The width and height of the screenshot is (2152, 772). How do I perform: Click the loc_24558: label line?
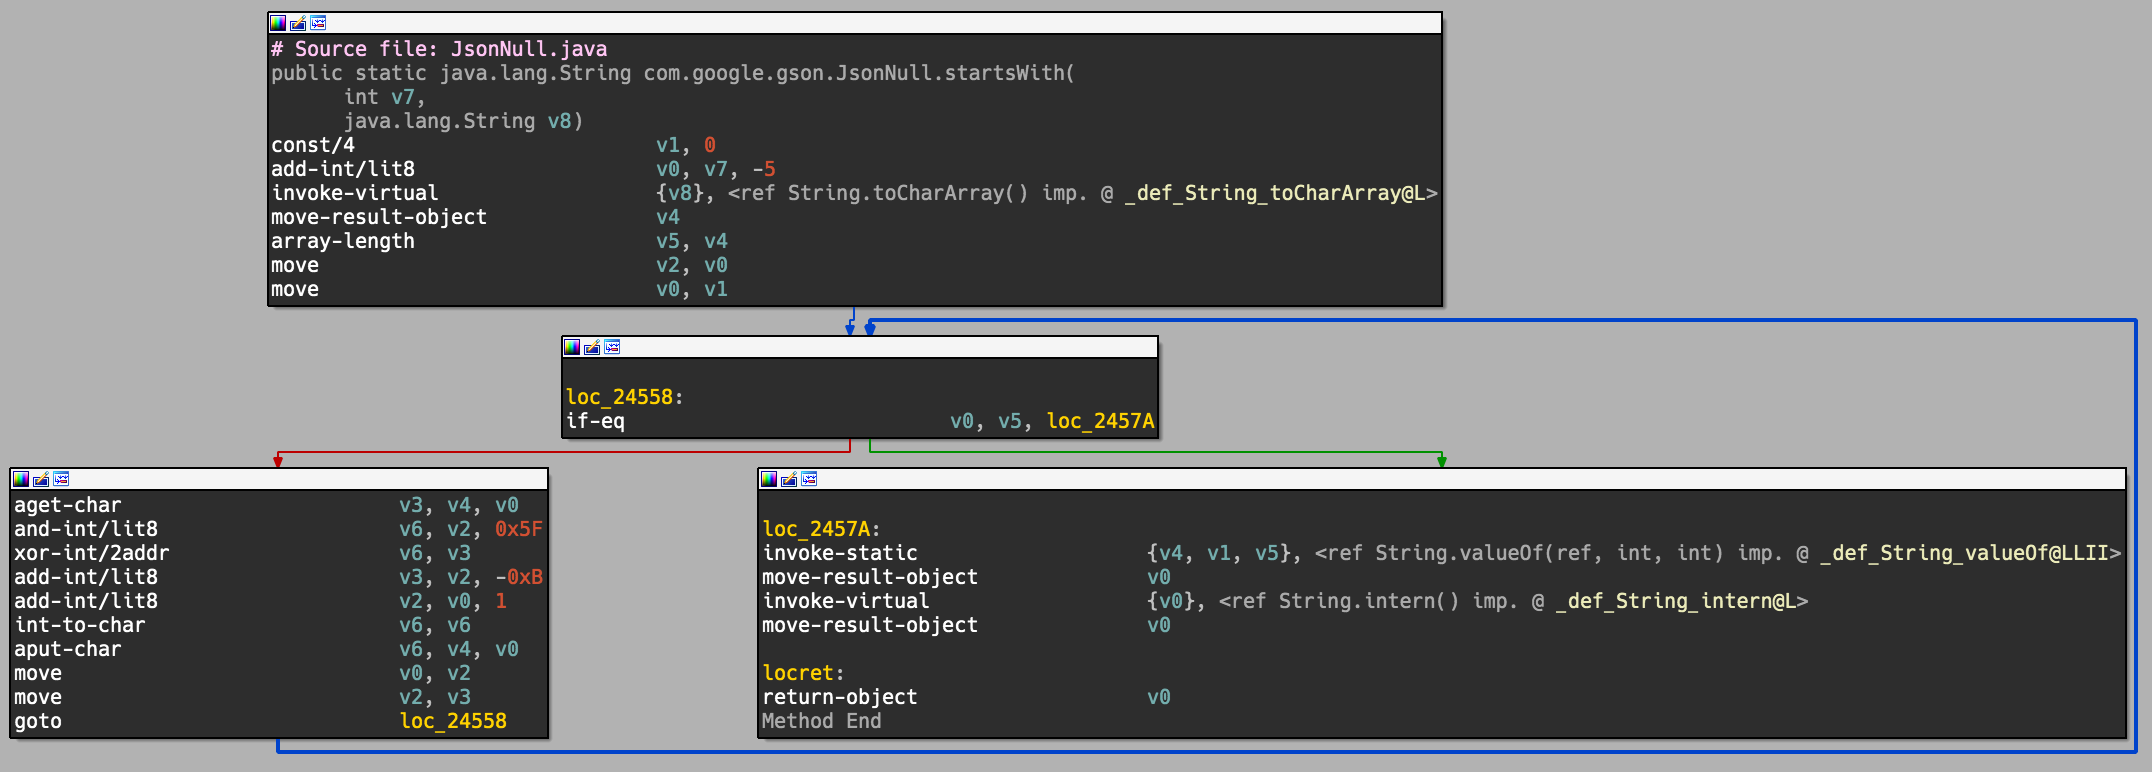click(x=624, y=397)
